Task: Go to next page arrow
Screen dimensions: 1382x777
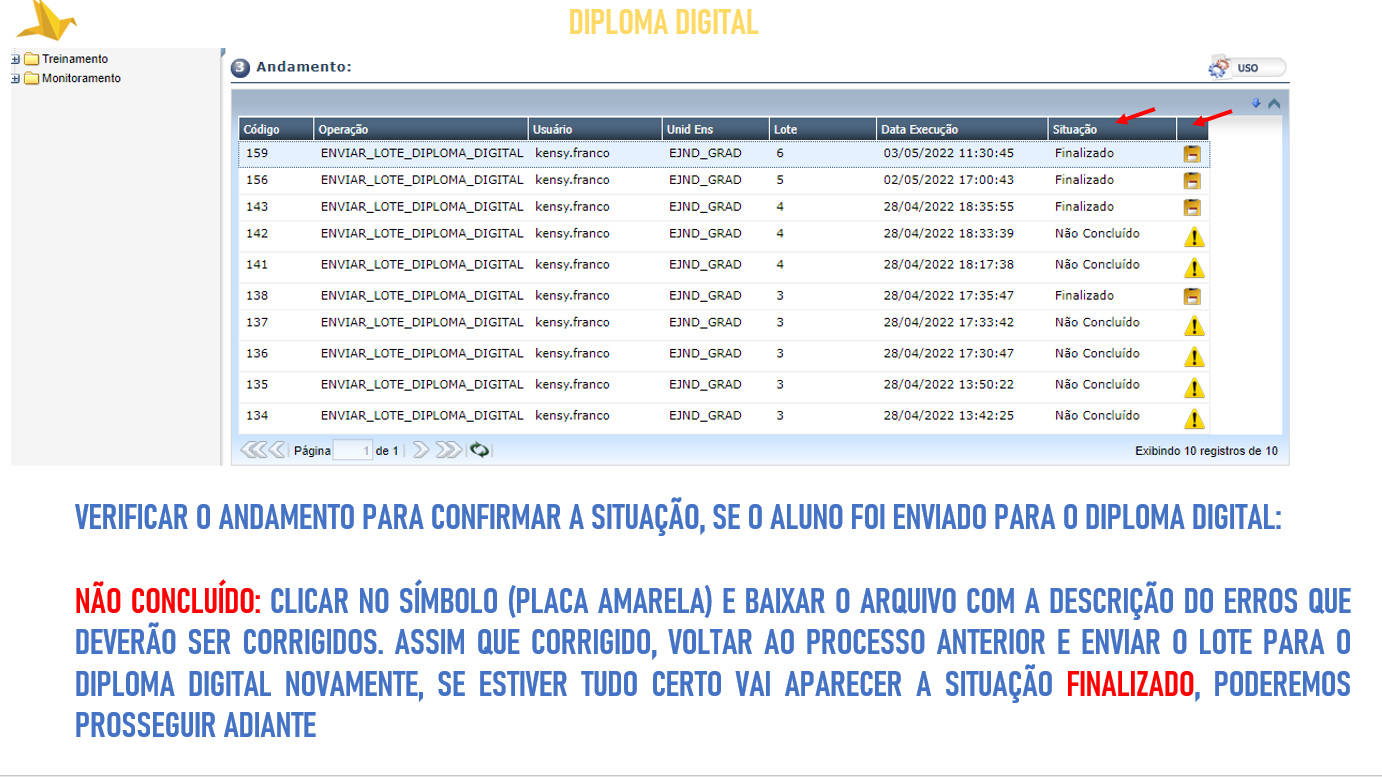Action: pos(421,451)
